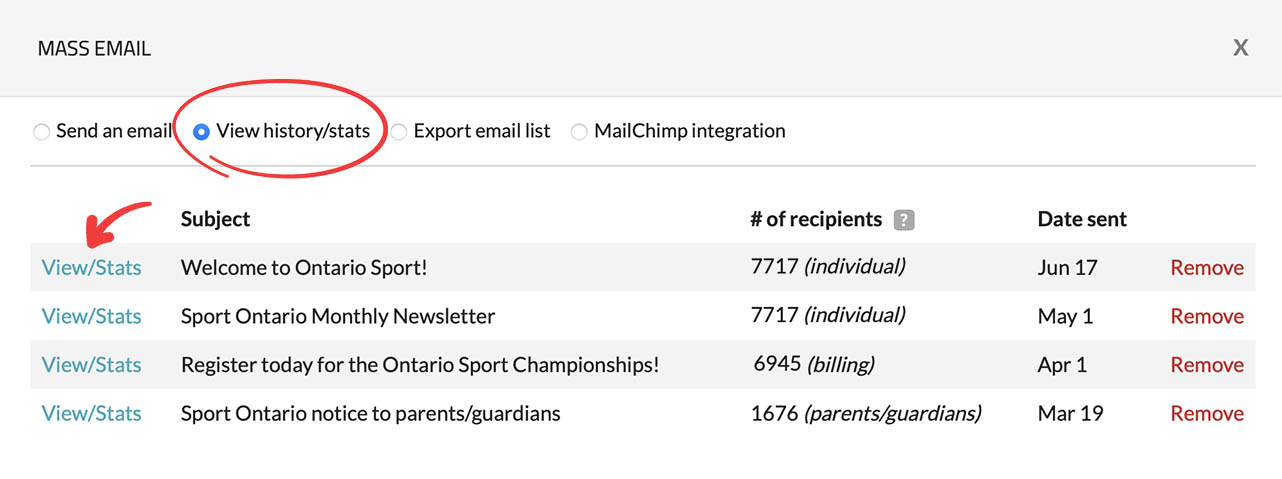View stats for parents/guardians notice email
Screen dimensions: 1282x479
(91, 414)
